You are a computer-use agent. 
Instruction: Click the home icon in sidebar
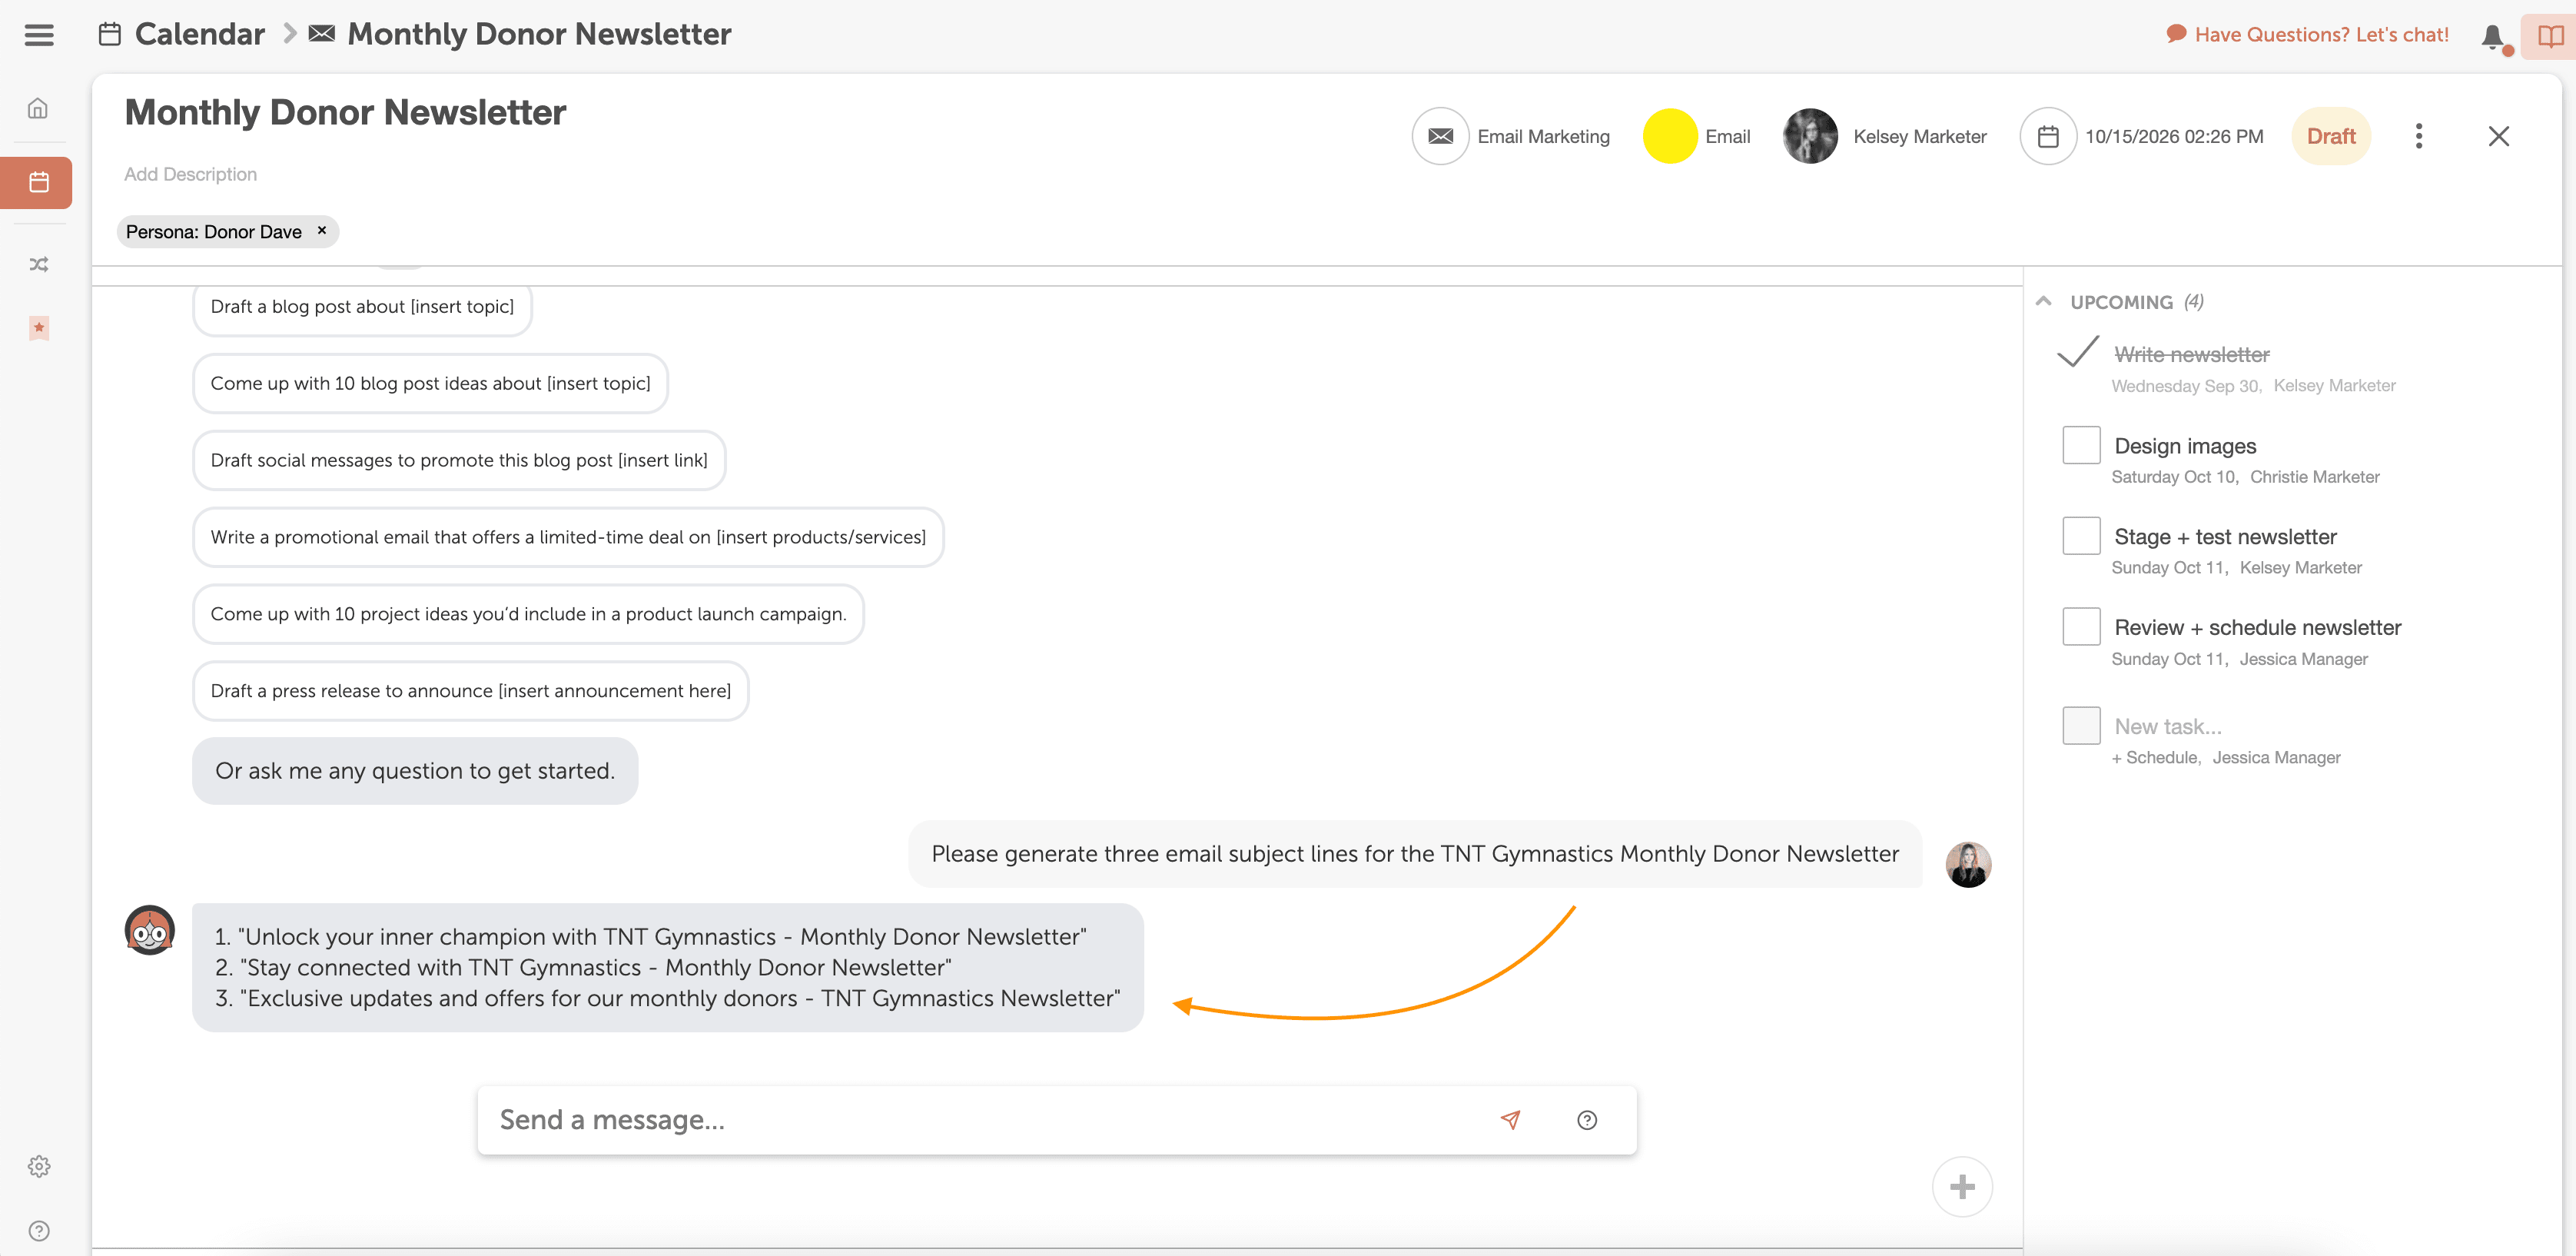38,108
